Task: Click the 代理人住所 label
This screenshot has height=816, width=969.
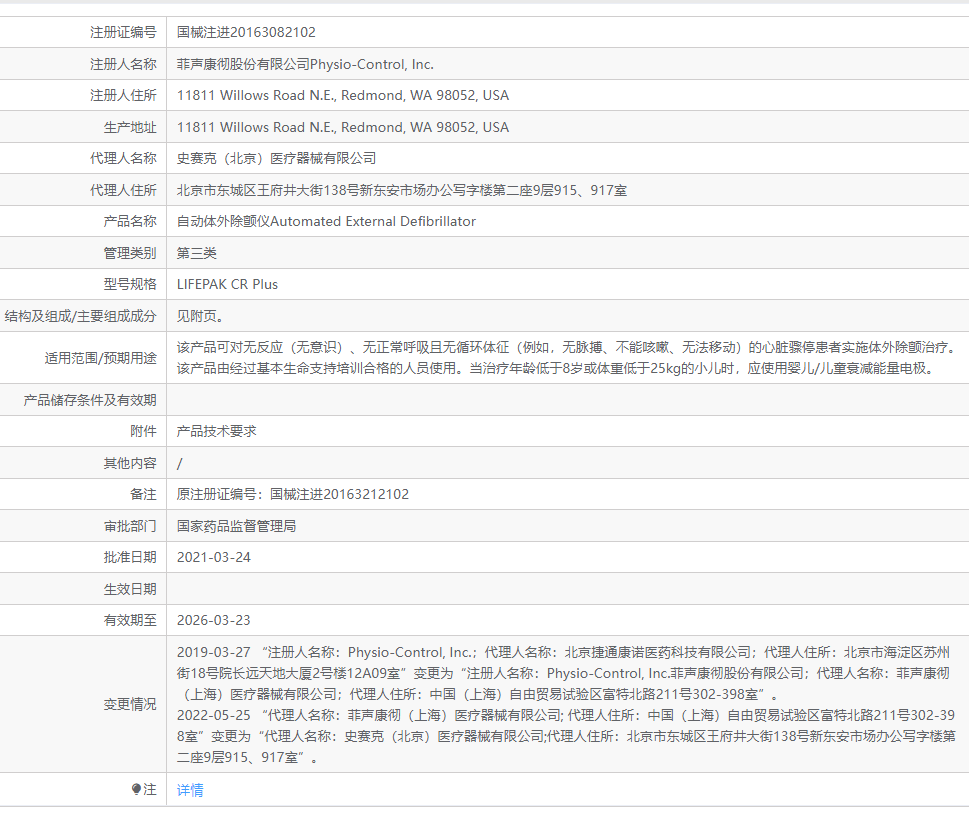Action: pos(123,190)
